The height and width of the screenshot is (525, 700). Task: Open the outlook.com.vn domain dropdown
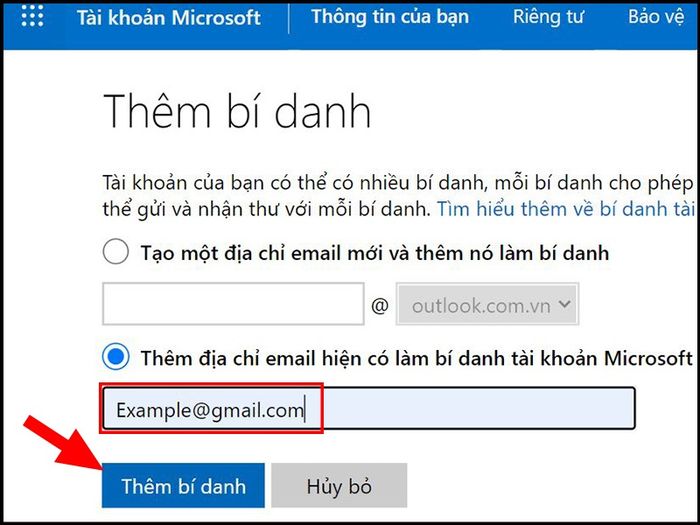[x=488, y=304]
